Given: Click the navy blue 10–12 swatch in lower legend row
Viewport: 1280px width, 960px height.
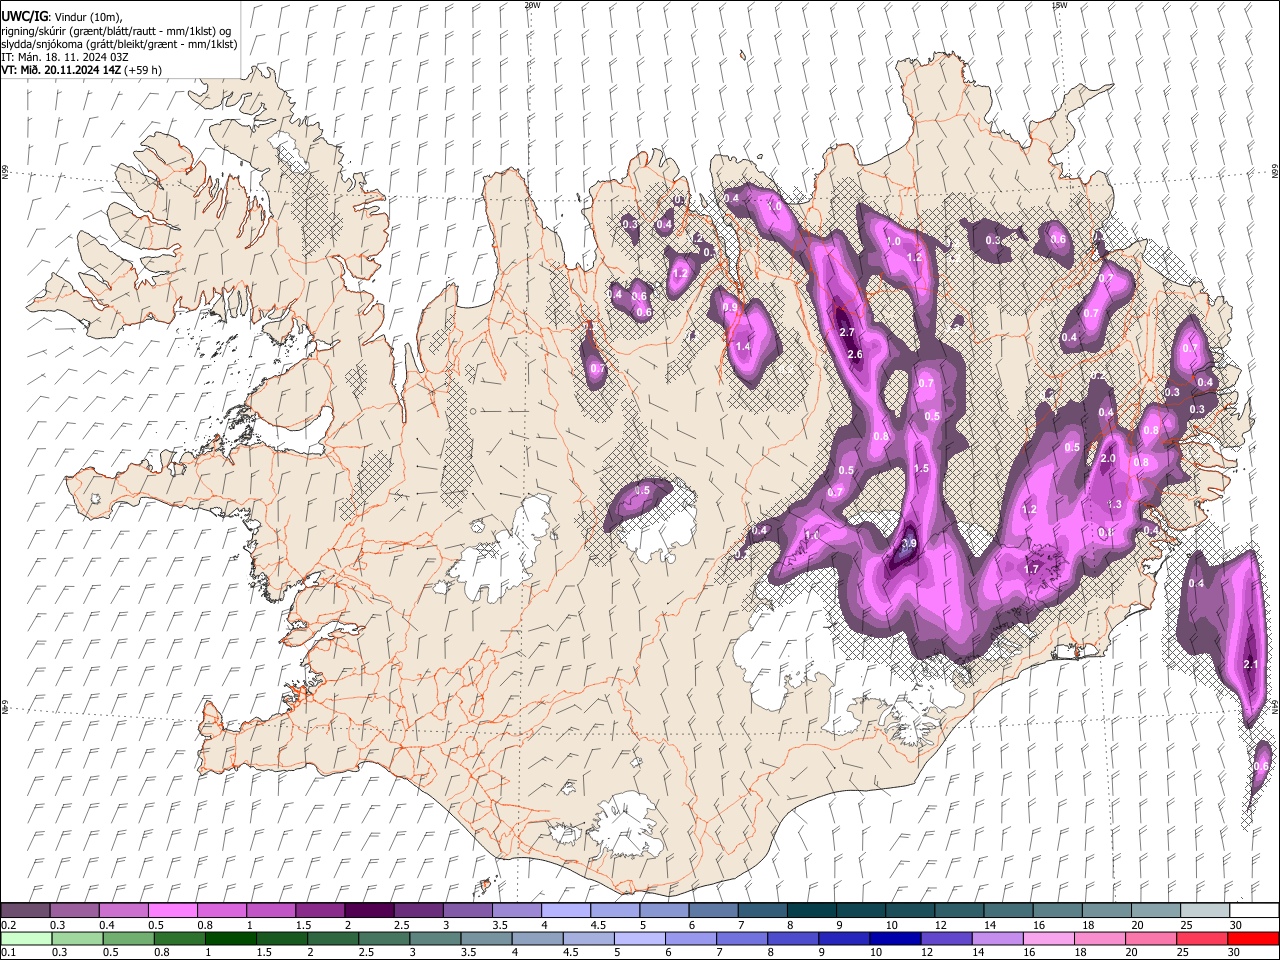Looking at the screenshot, I should (895, 938).
